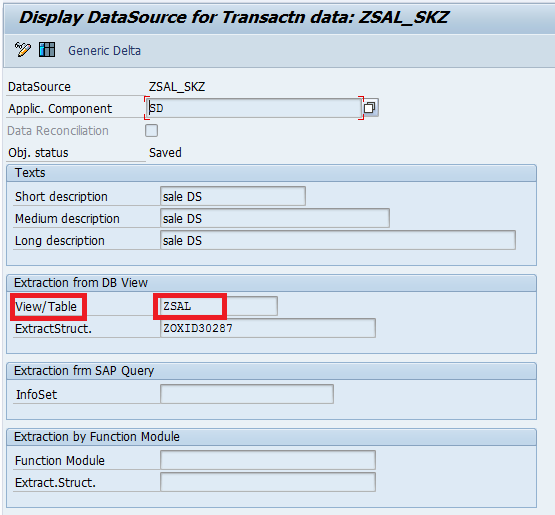555x515 pixels.
Task: Click the Display/Change pencil icon
Action: click(23, 49)
